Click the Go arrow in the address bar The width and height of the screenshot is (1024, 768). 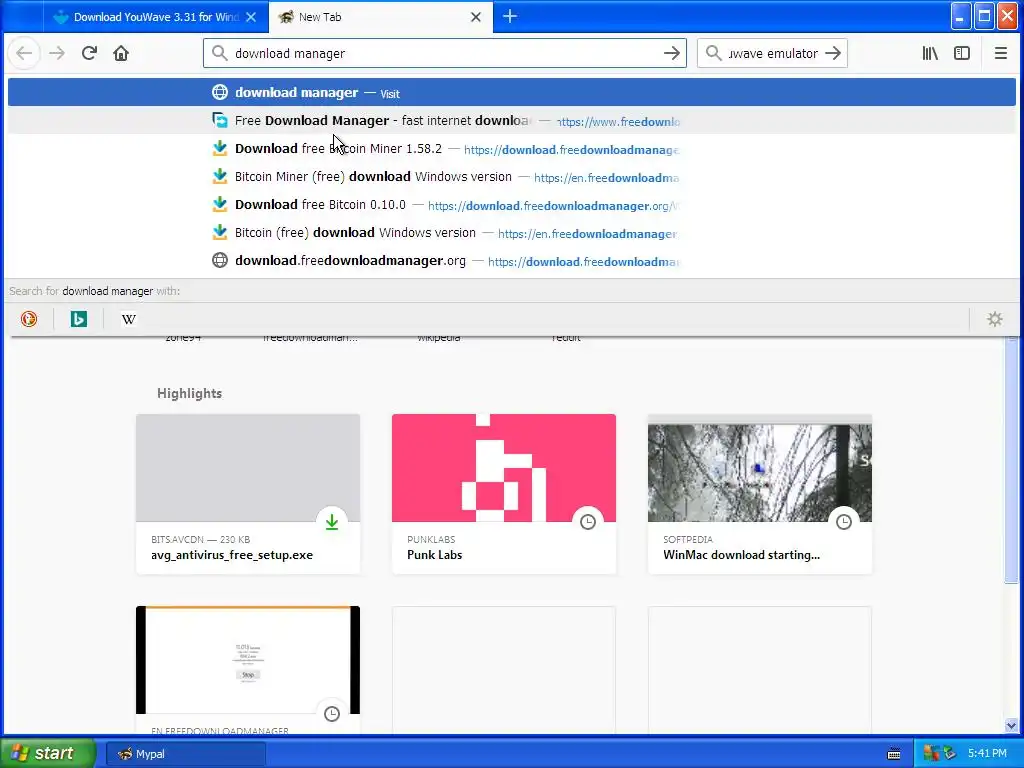(x=671, y=54)
